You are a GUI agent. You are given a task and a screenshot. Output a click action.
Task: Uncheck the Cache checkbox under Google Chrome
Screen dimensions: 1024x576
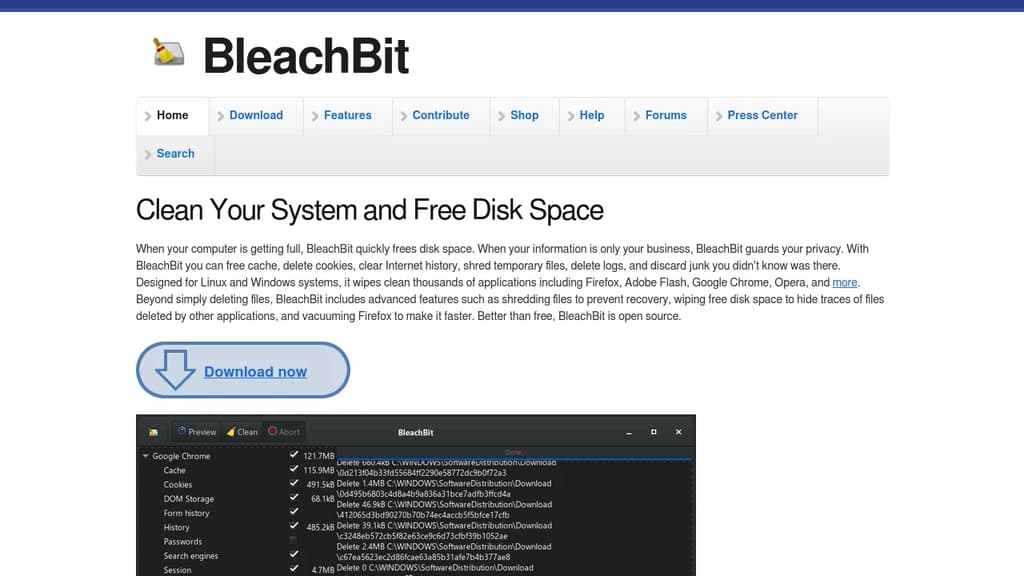point(294,470)
